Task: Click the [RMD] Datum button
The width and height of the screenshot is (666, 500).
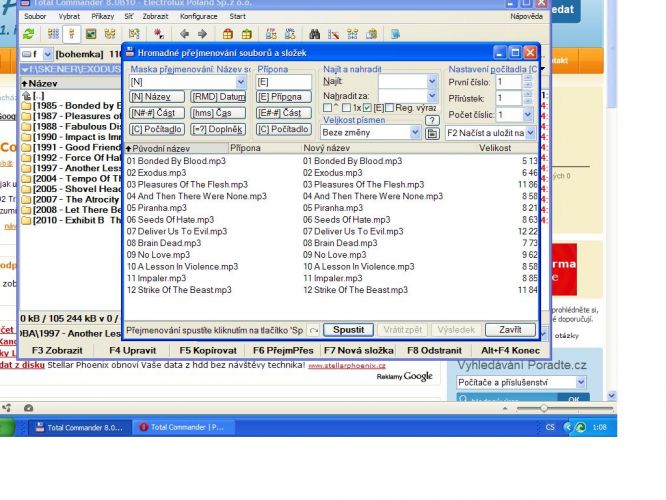Action: coord(218,97)
